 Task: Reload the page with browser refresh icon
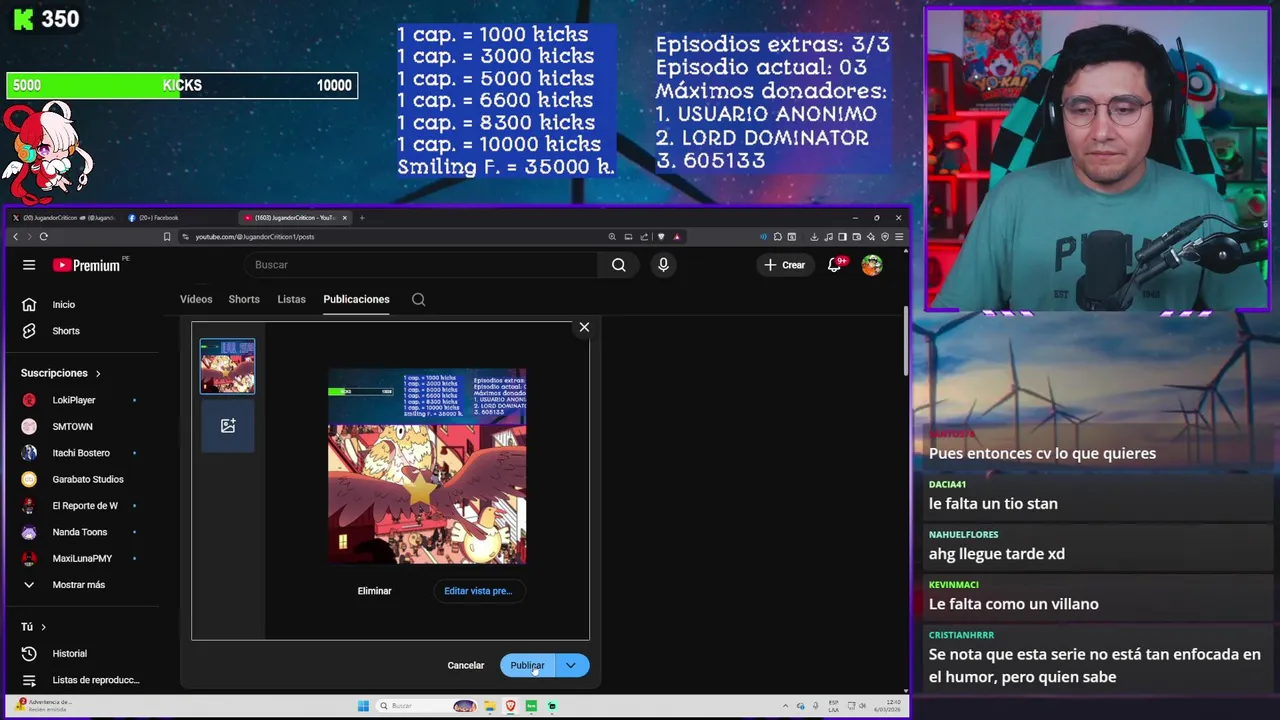(43, 237)
